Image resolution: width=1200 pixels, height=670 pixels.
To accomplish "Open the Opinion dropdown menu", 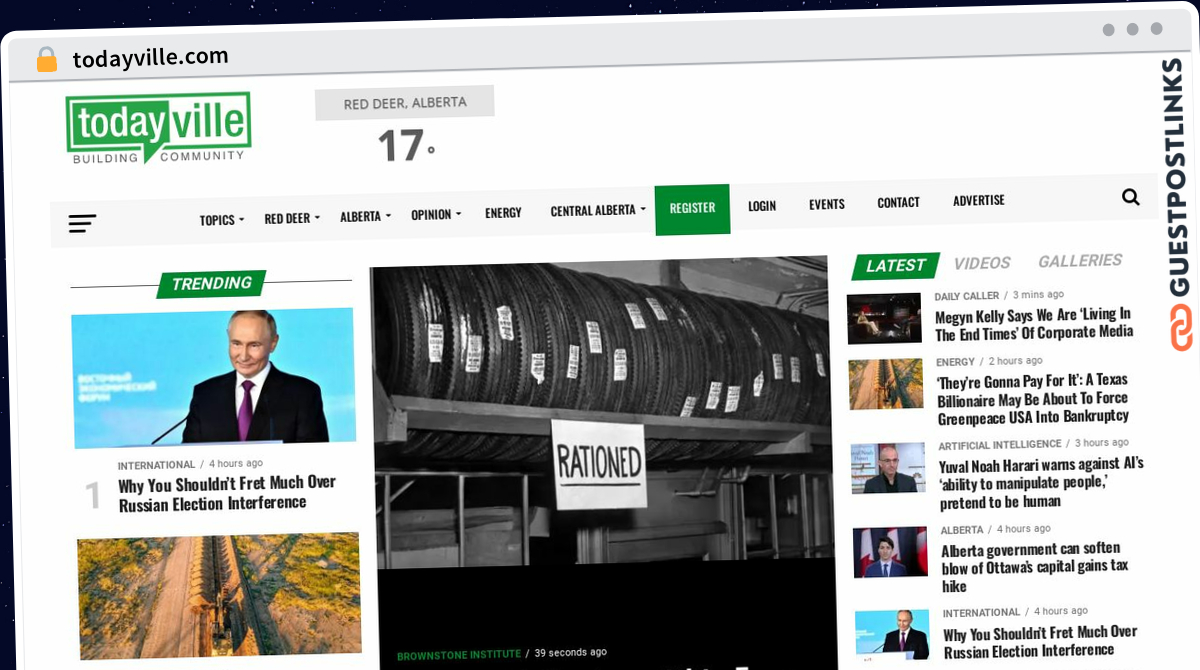I will pyautogui.click(x=436, y=214).
